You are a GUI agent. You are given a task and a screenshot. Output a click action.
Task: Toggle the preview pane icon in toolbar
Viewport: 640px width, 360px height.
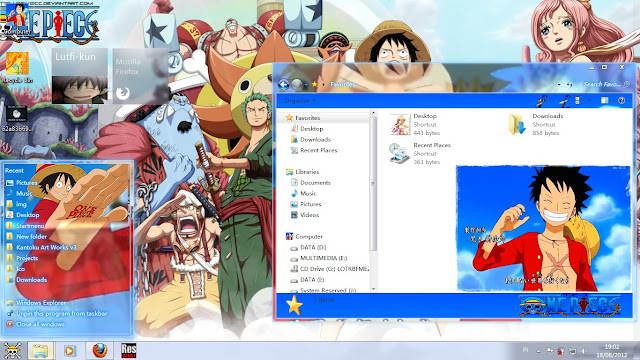click(x=604, y=100)
